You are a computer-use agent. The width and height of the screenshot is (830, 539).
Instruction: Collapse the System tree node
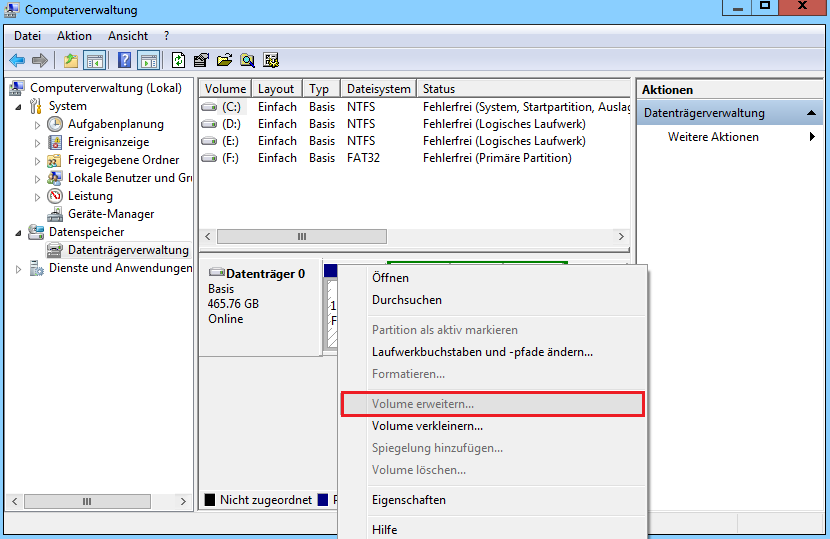[x=19, y=106]
